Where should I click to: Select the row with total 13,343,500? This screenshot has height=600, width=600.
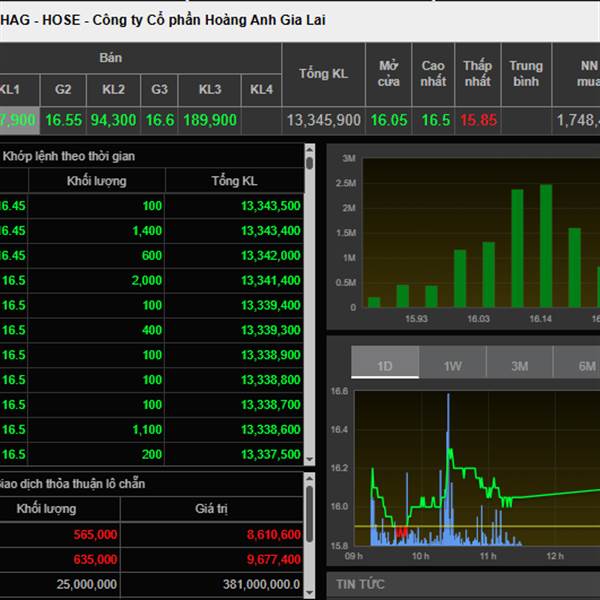coord(152,206)
